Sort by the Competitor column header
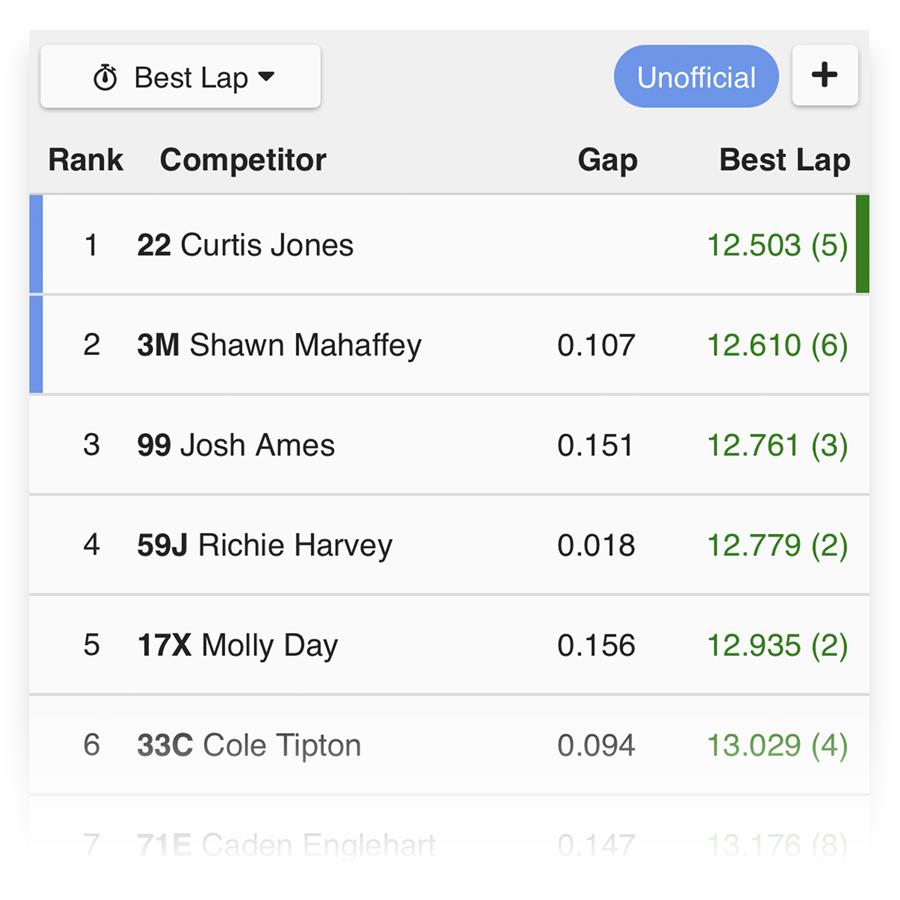Image resolution: width=900 pixels, height=900 pixels. (x=243, y=160)
